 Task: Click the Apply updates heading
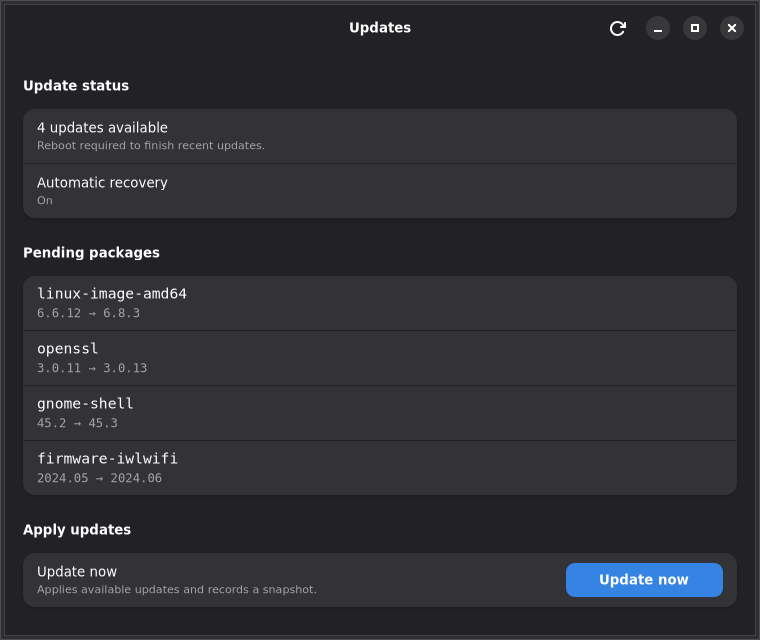click(77, 529)
